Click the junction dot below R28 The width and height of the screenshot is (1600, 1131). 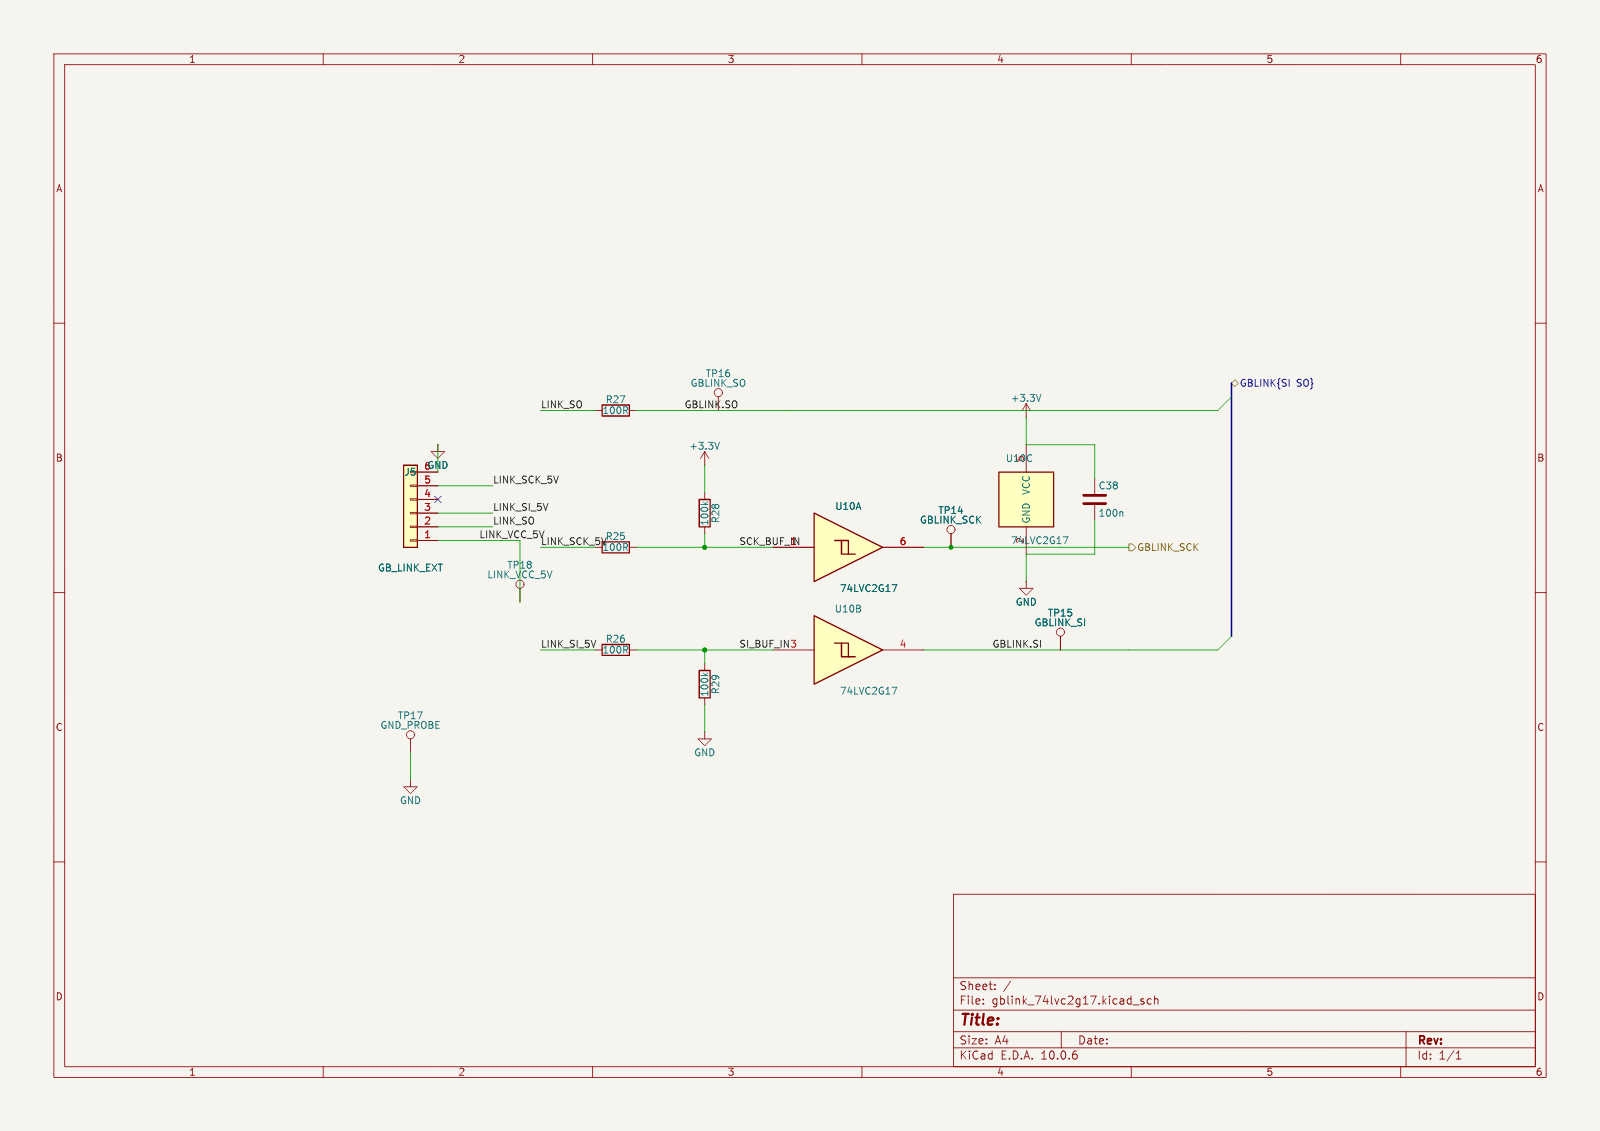tap(705, 547)
